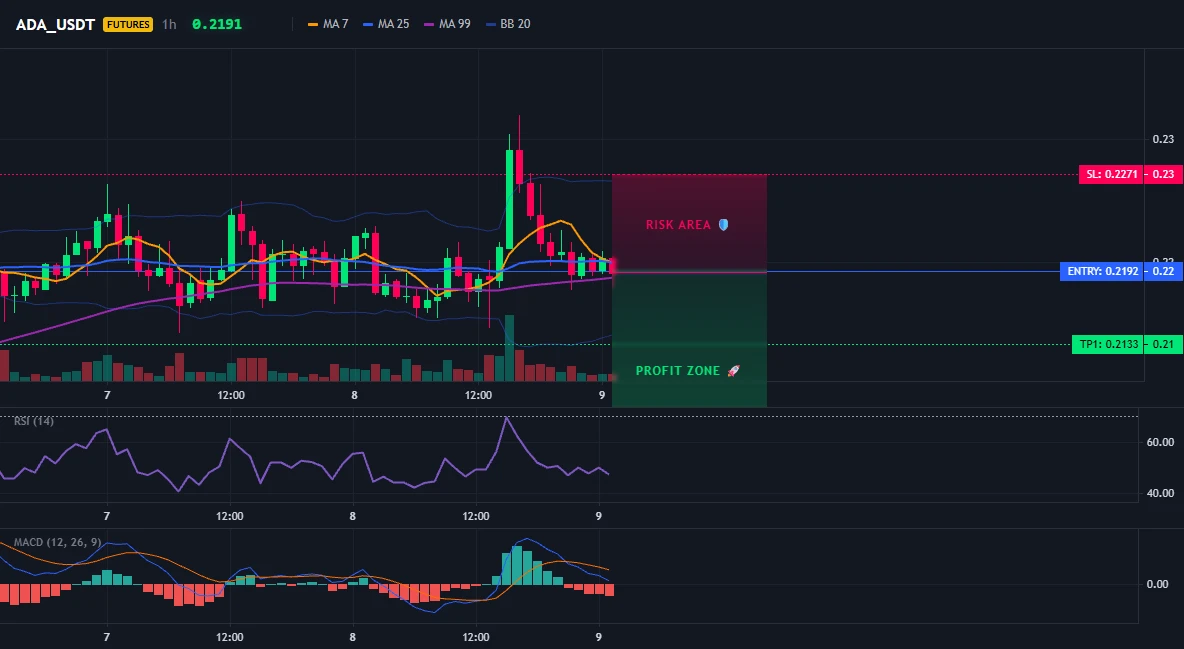Screen dimensions: 1184x649
Task: Toggle the MA 99 legend item
Action: pyautogui.click(x=447, y=24)
